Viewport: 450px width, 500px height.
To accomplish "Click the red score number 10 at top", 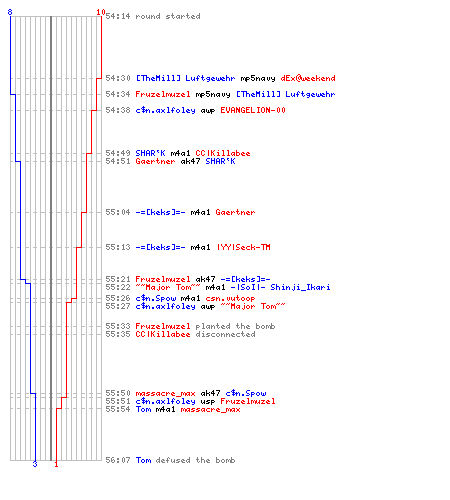I will (x=101, y=12).
